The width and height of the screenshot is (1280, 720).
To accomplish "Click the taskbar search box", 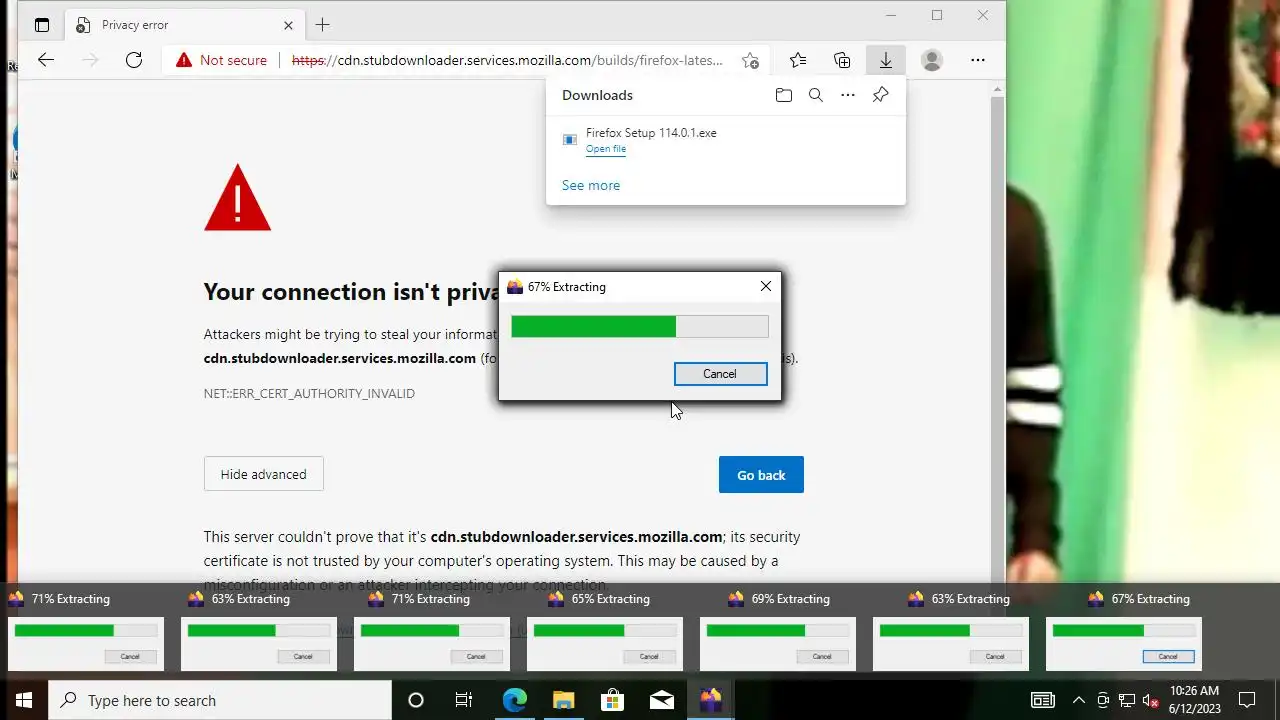I will (220, 700).
